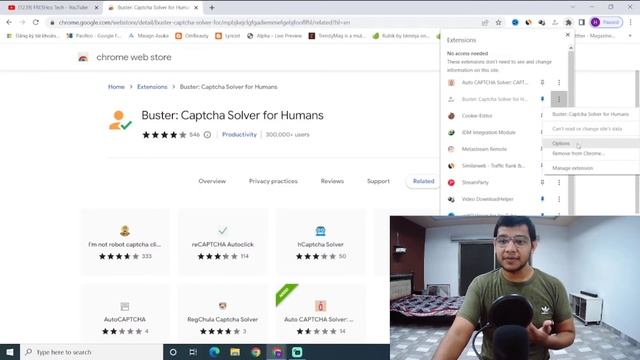Image resolution: width=640 pixels, height=360 pixels.
Task: Open Chrome three-dot main menu
Action: pos(631,22)
